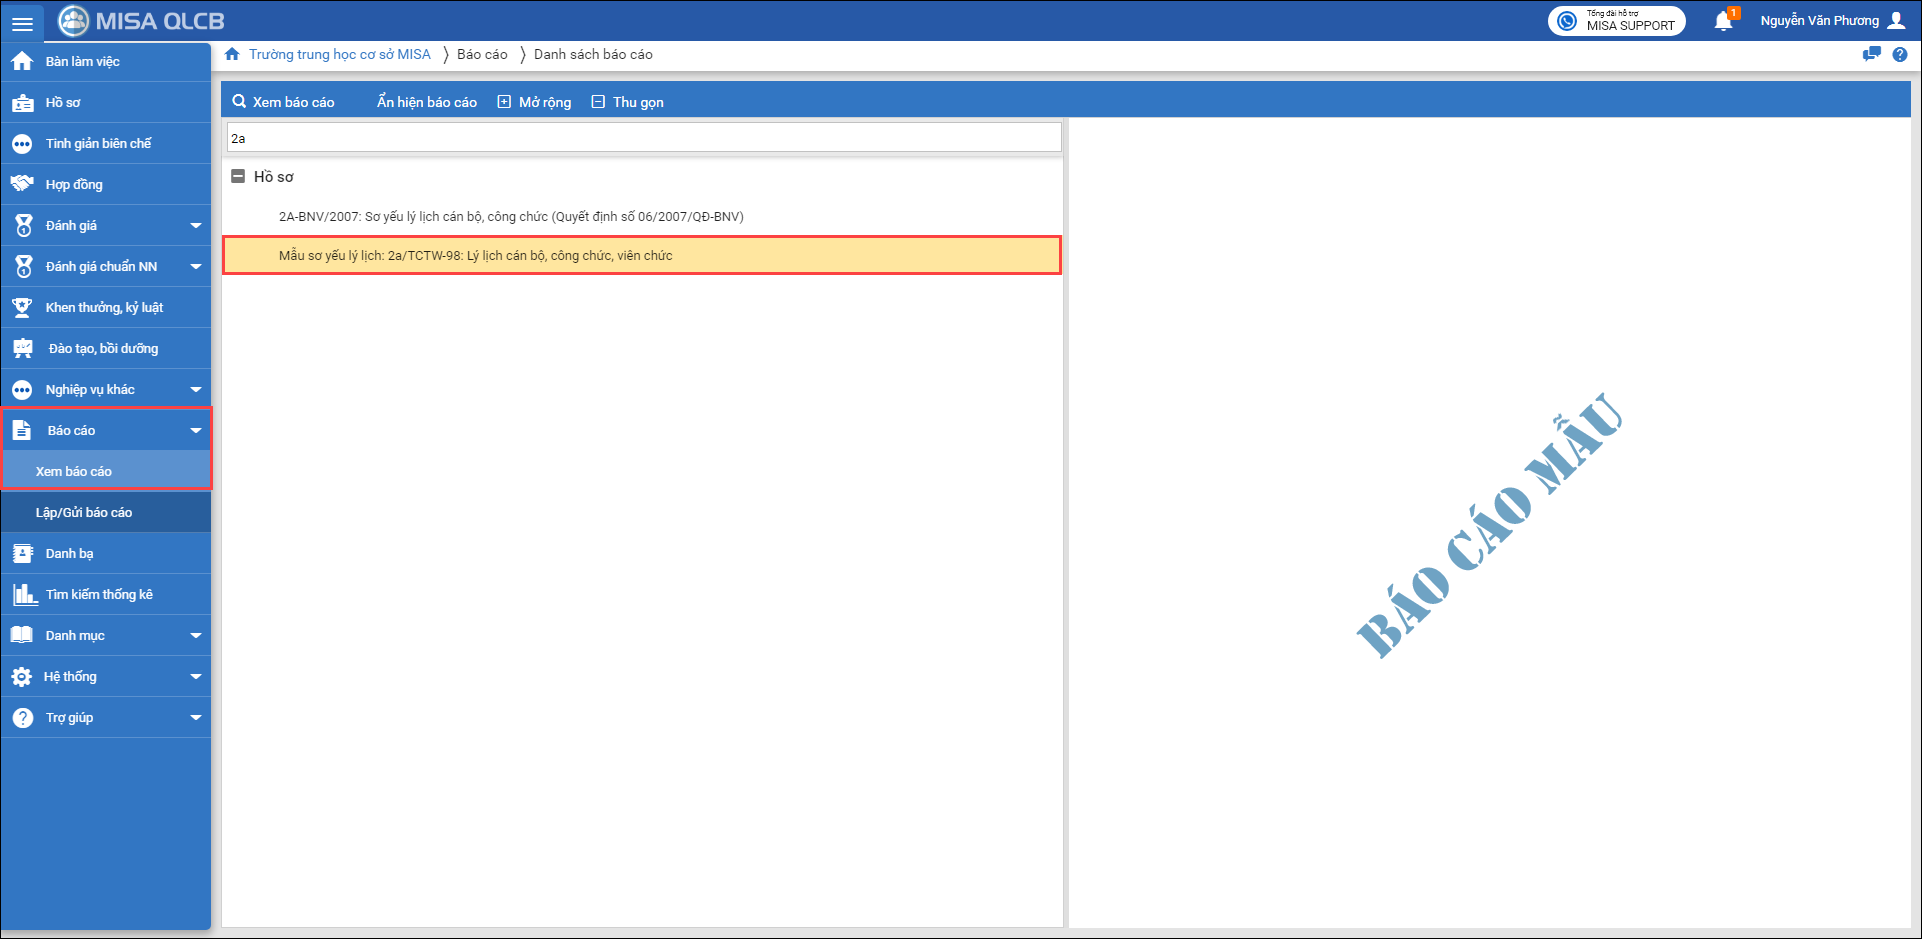The width and height of the screenshot is (1922, 939).
Task: Expand the Danh mục sidebar menu
Action: (195, 636)
